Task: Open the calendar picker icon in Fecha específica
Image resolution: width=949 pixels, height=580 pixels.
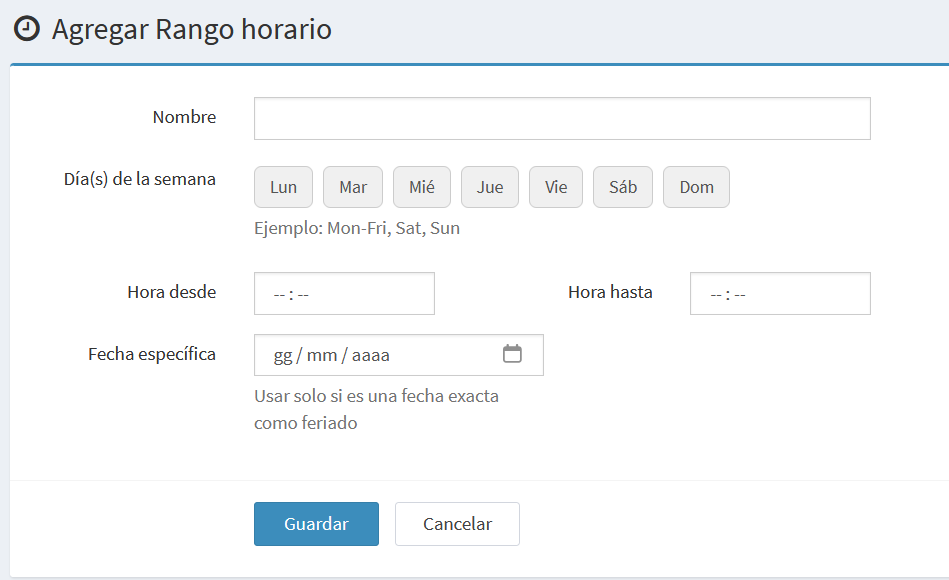Action: [512, 354]
